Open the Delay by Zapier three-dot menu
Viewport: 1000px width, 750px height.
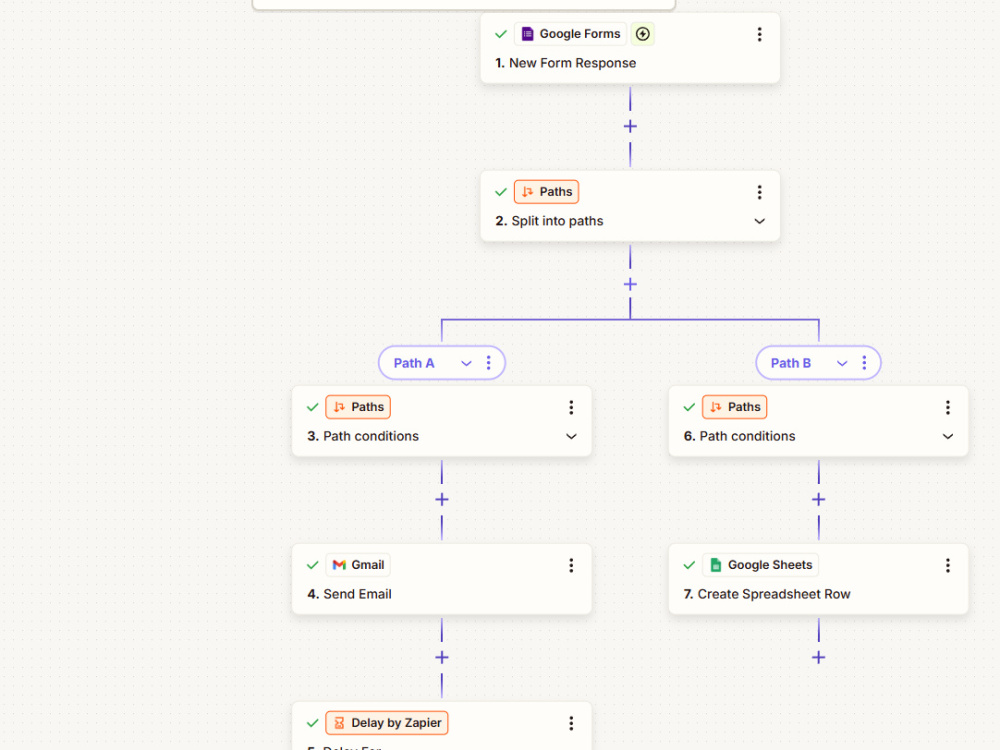(x=571, y=723)
